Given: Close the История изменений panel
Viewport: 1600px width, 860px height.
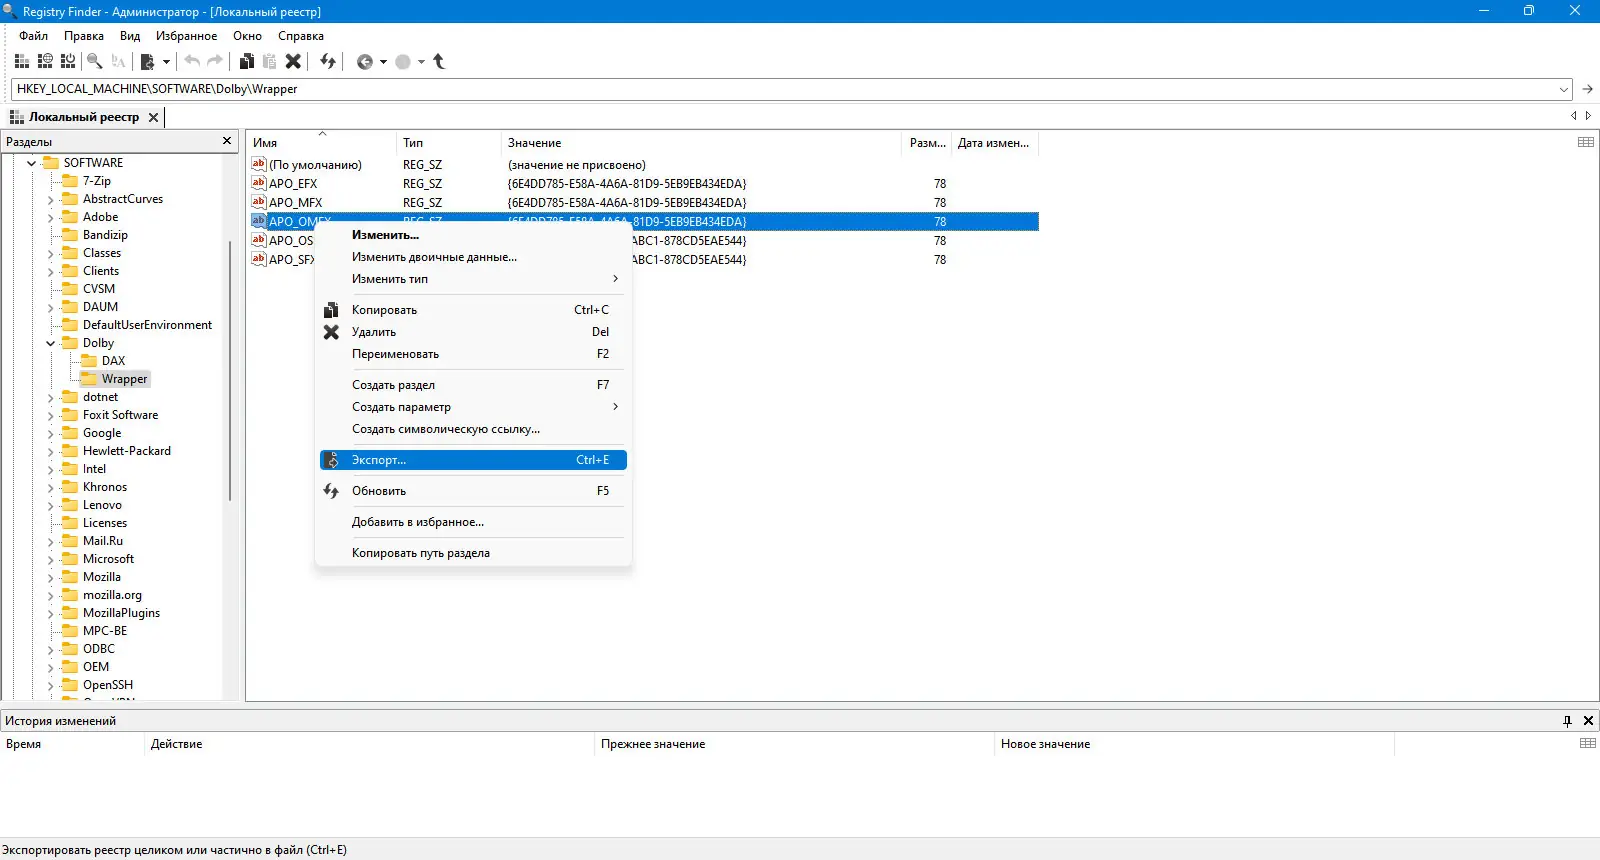Looking at the screenshot, I should (1588, 720).
